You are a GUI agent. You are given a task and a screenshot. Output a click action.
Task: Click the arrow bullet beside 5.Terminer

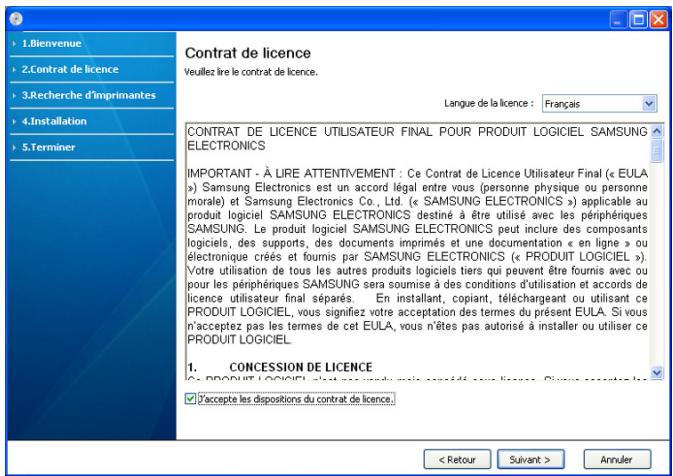[x=14, y=148]
